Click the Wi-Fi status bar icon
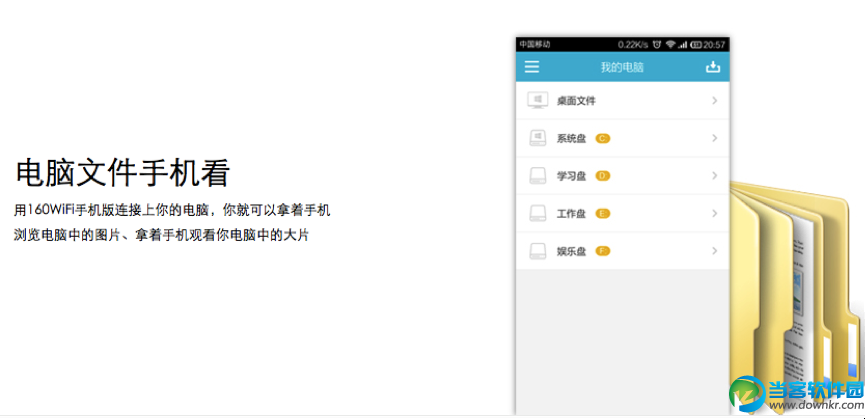Viewport: 865px width, 419px height. pos(670,45)
